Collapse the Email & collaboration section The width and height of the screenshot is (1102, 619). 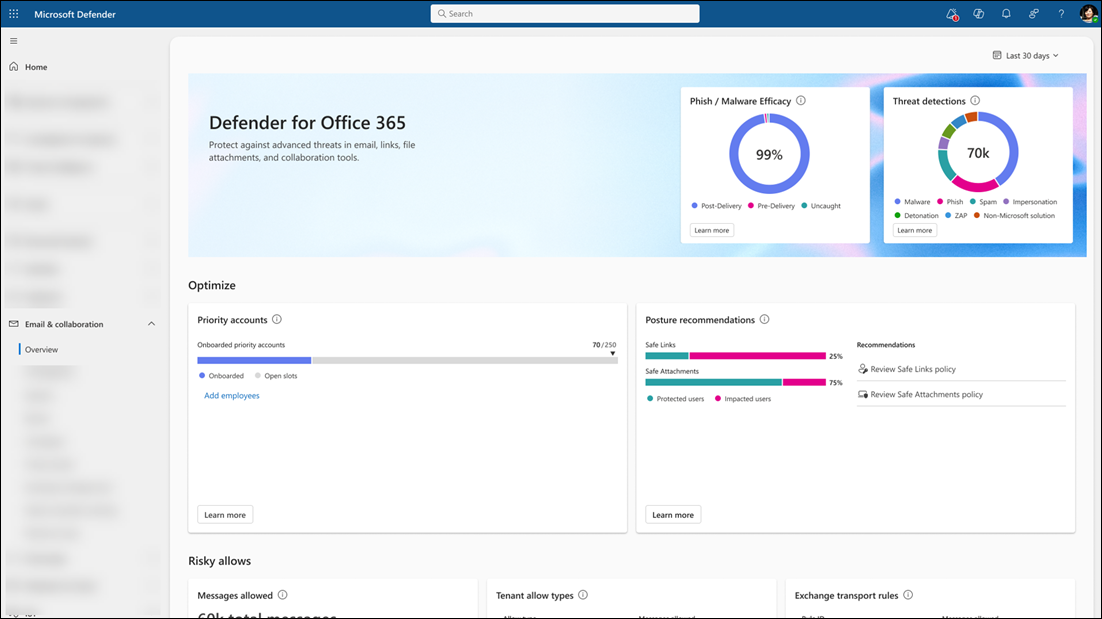(x=151, y=324)
